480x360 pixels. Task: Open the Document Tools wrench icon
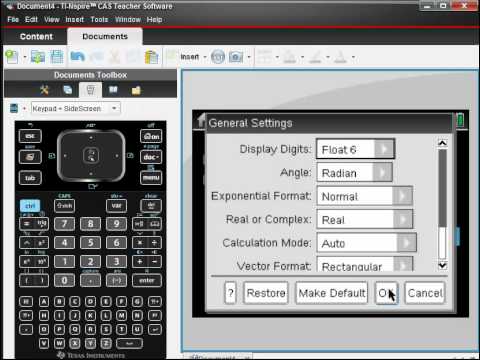44,90
